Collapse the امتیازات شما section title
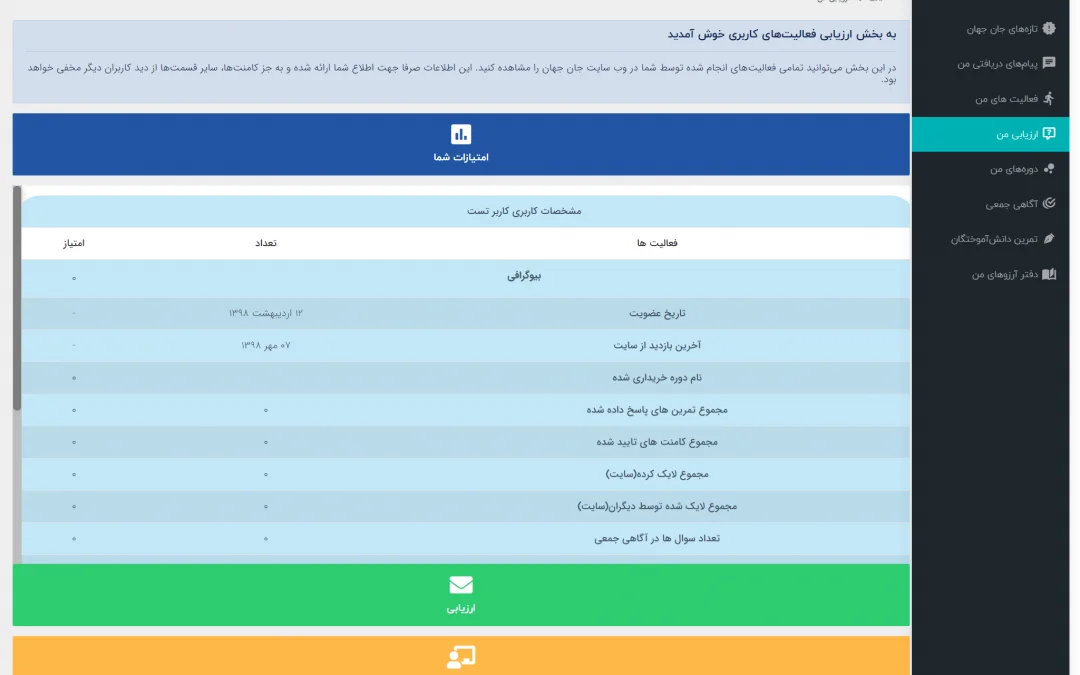The height and width of the screenshot is (675, 1080). (461, 158)
